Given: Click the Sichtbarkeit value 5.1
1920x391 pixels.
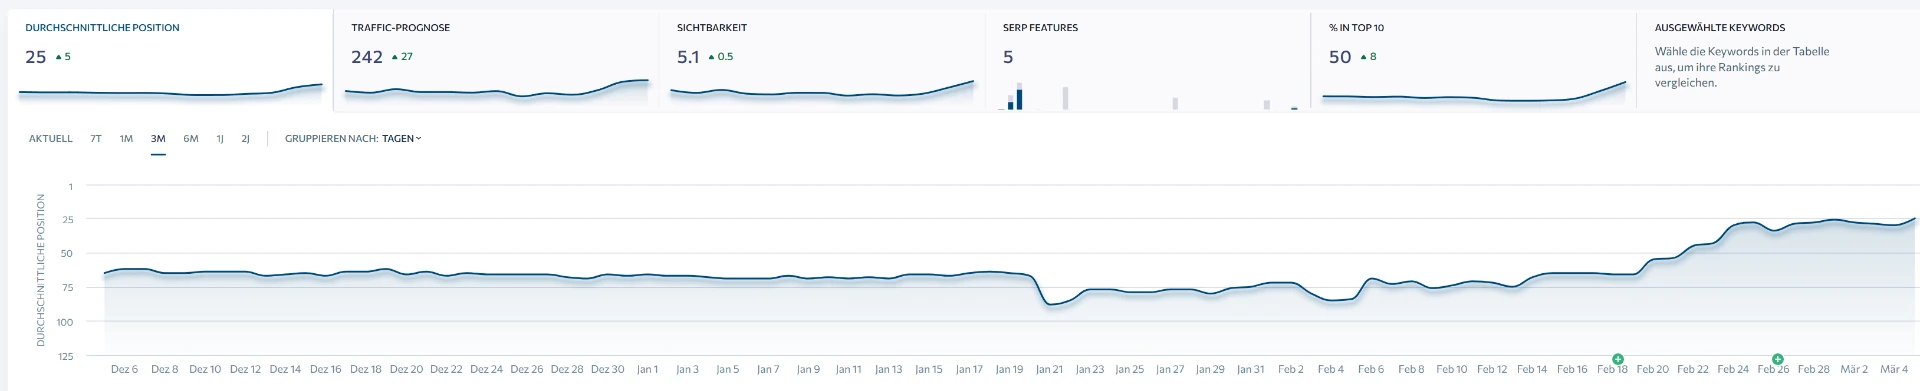Looking at the screenshot, I should tap(688, 57).
